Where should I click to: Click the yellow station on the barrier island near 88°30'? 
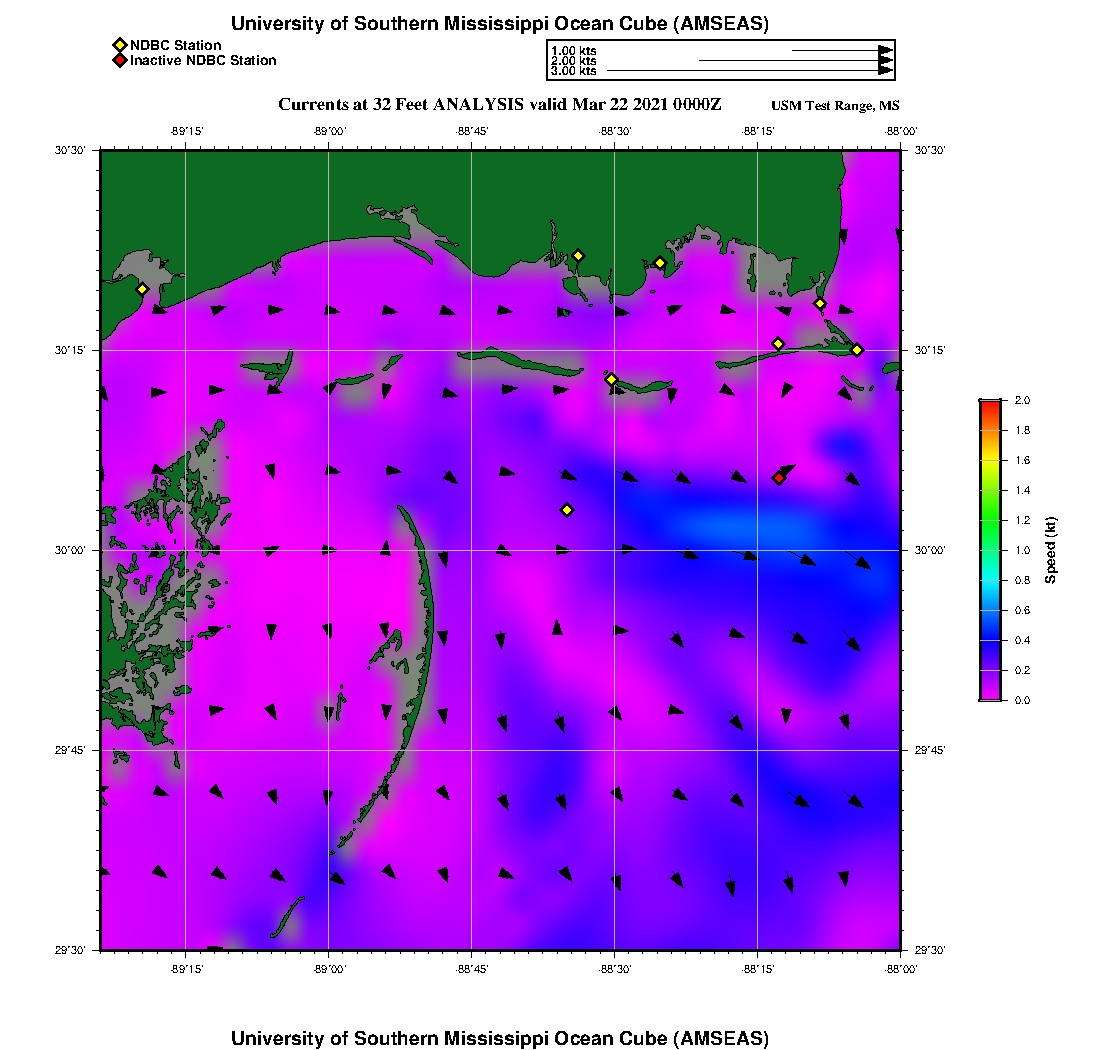612,379
